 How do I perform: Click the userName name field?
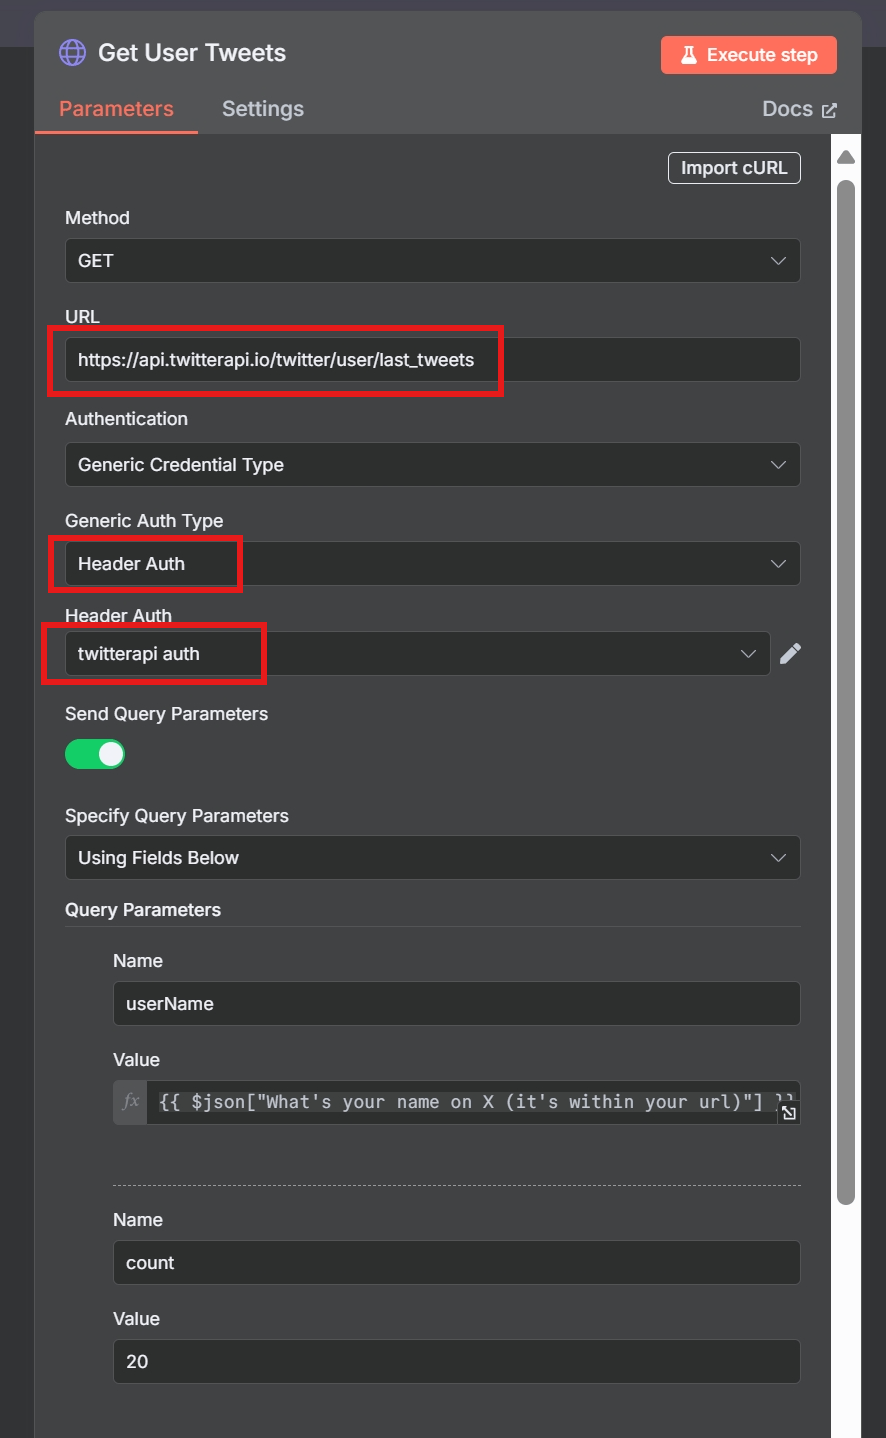click(456, 1004)
